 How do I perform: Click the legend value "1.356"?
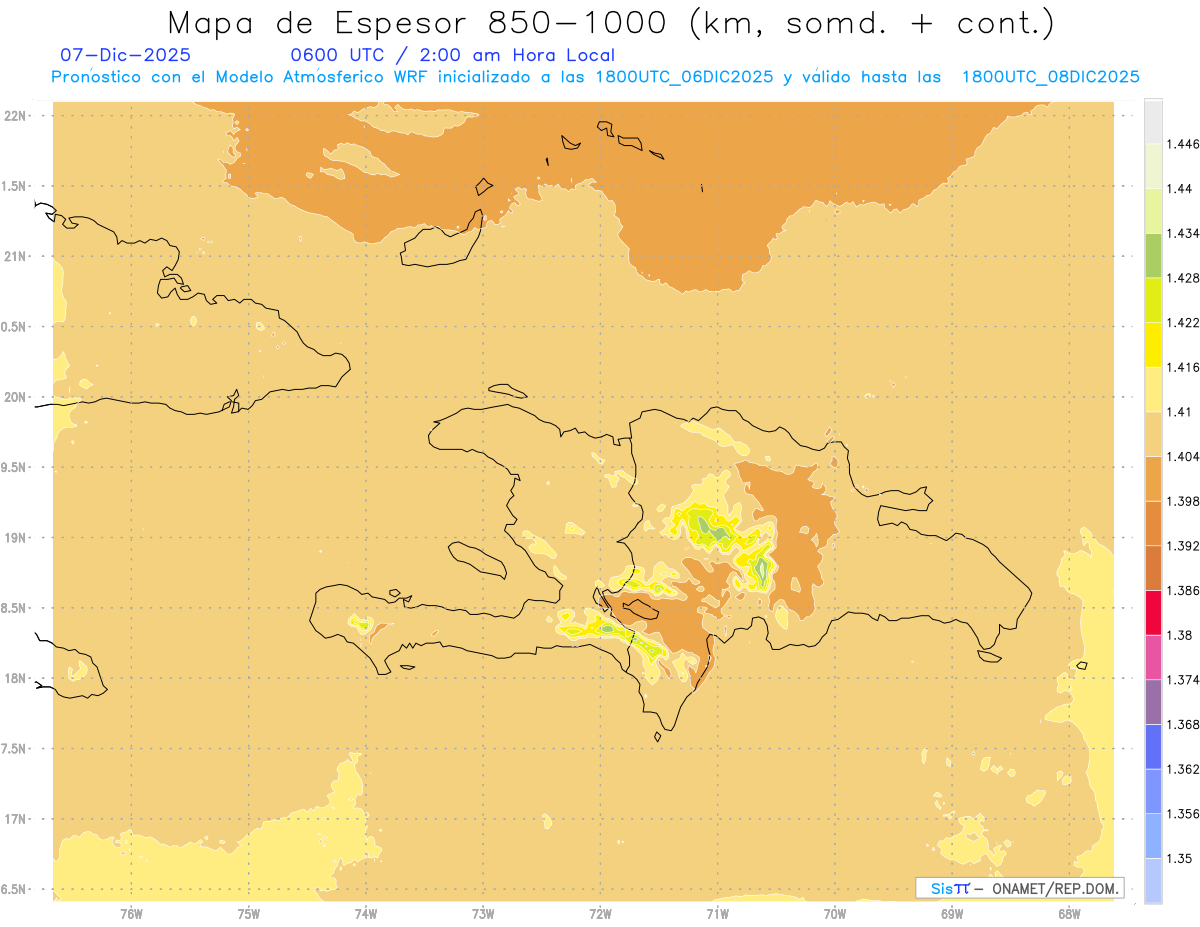coord(1183,814)
